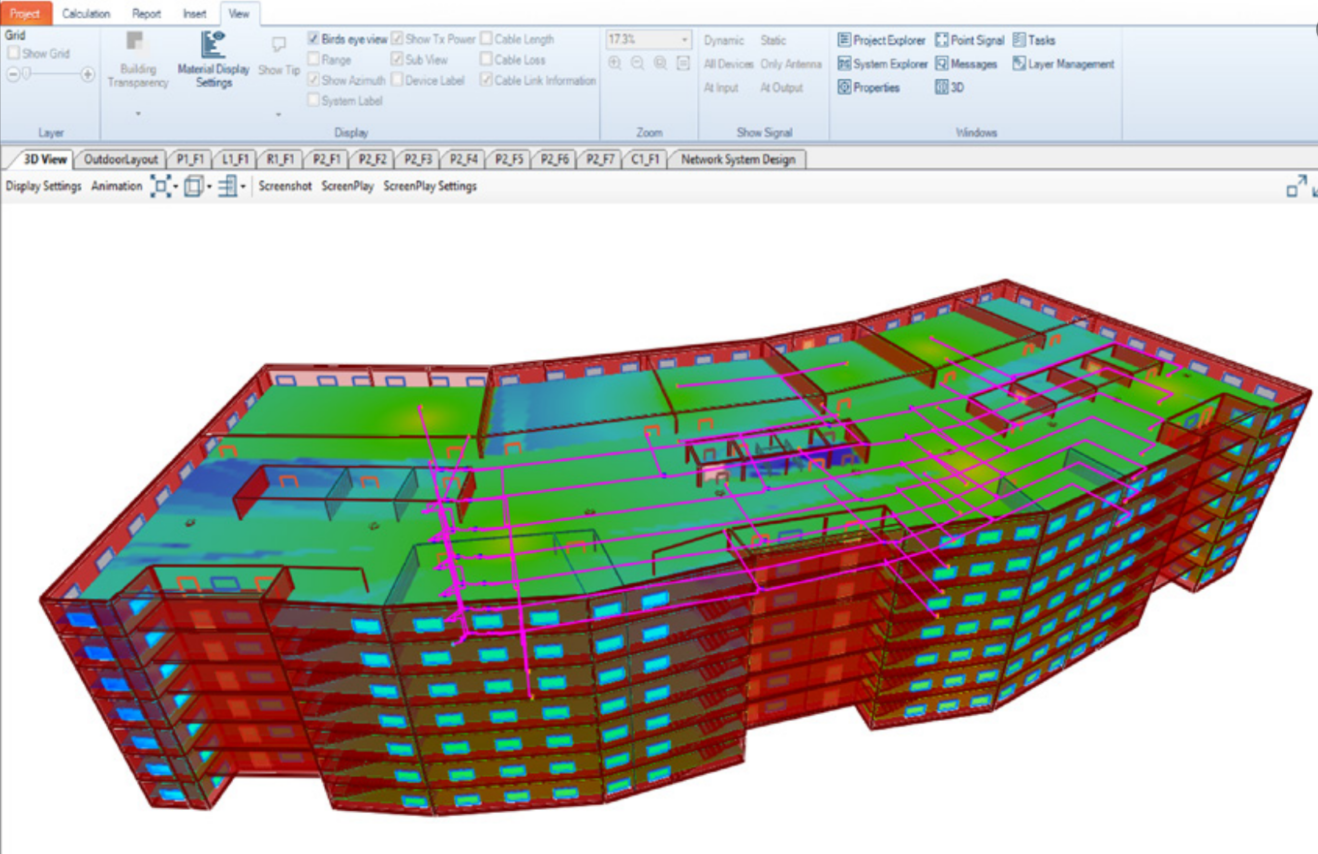Toggle the Cable Length checkbox

tap(486, 39)
